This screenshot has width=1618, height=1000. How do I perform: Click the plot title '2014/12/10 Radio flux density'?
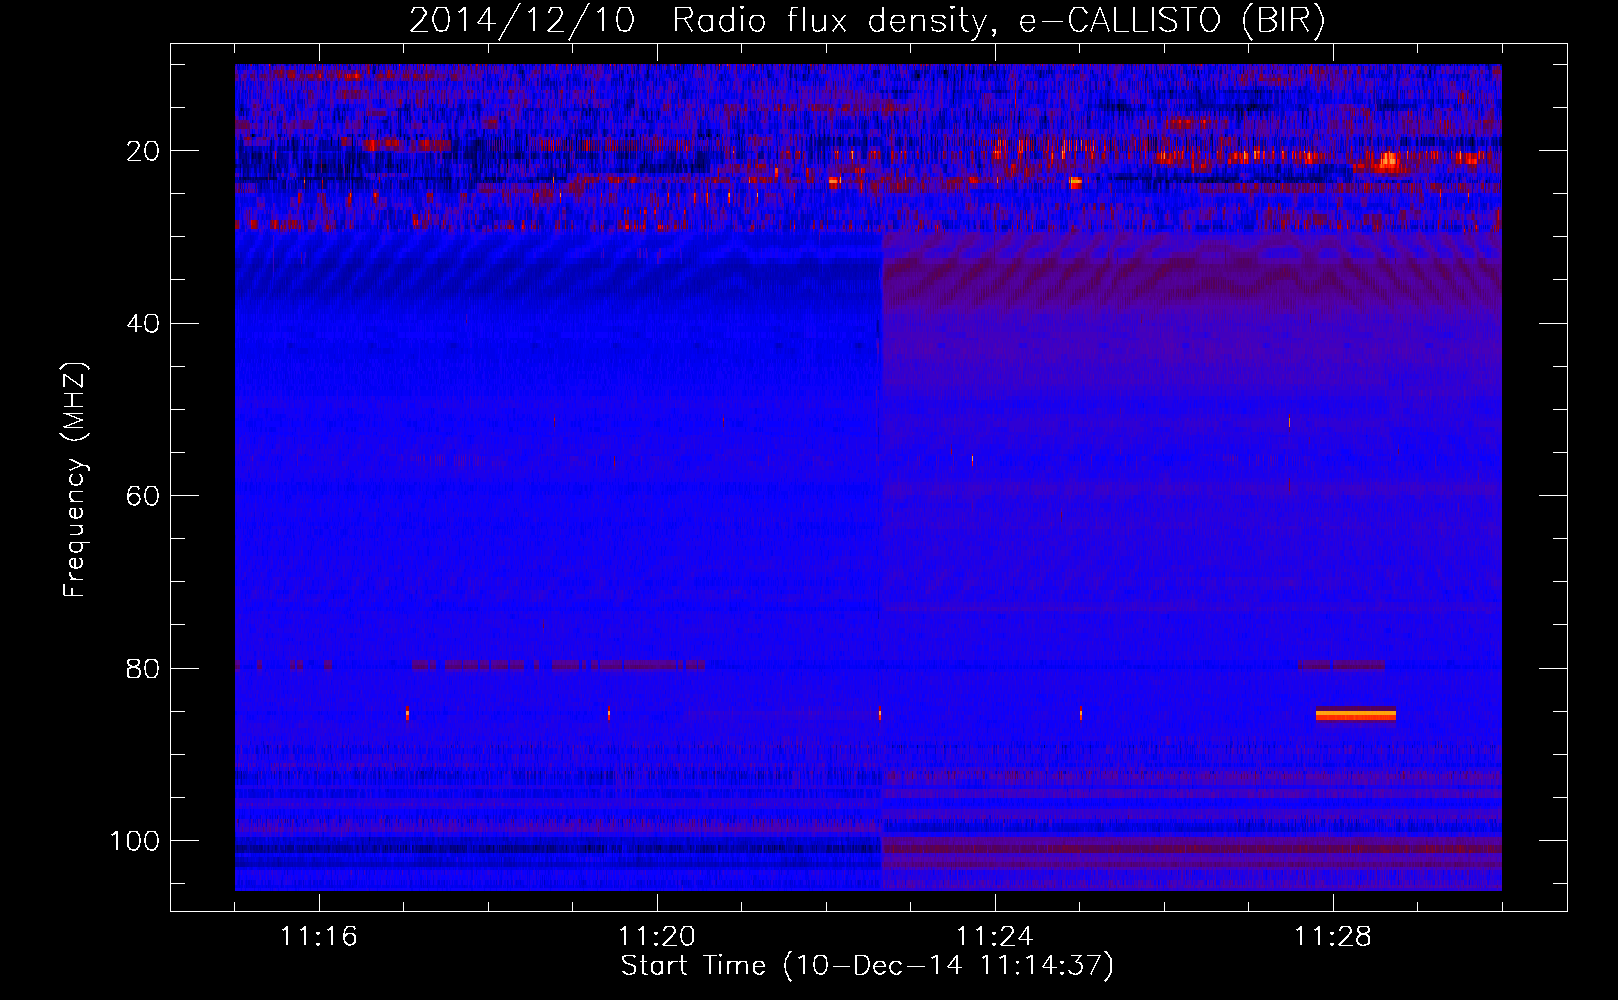point(867,20)
